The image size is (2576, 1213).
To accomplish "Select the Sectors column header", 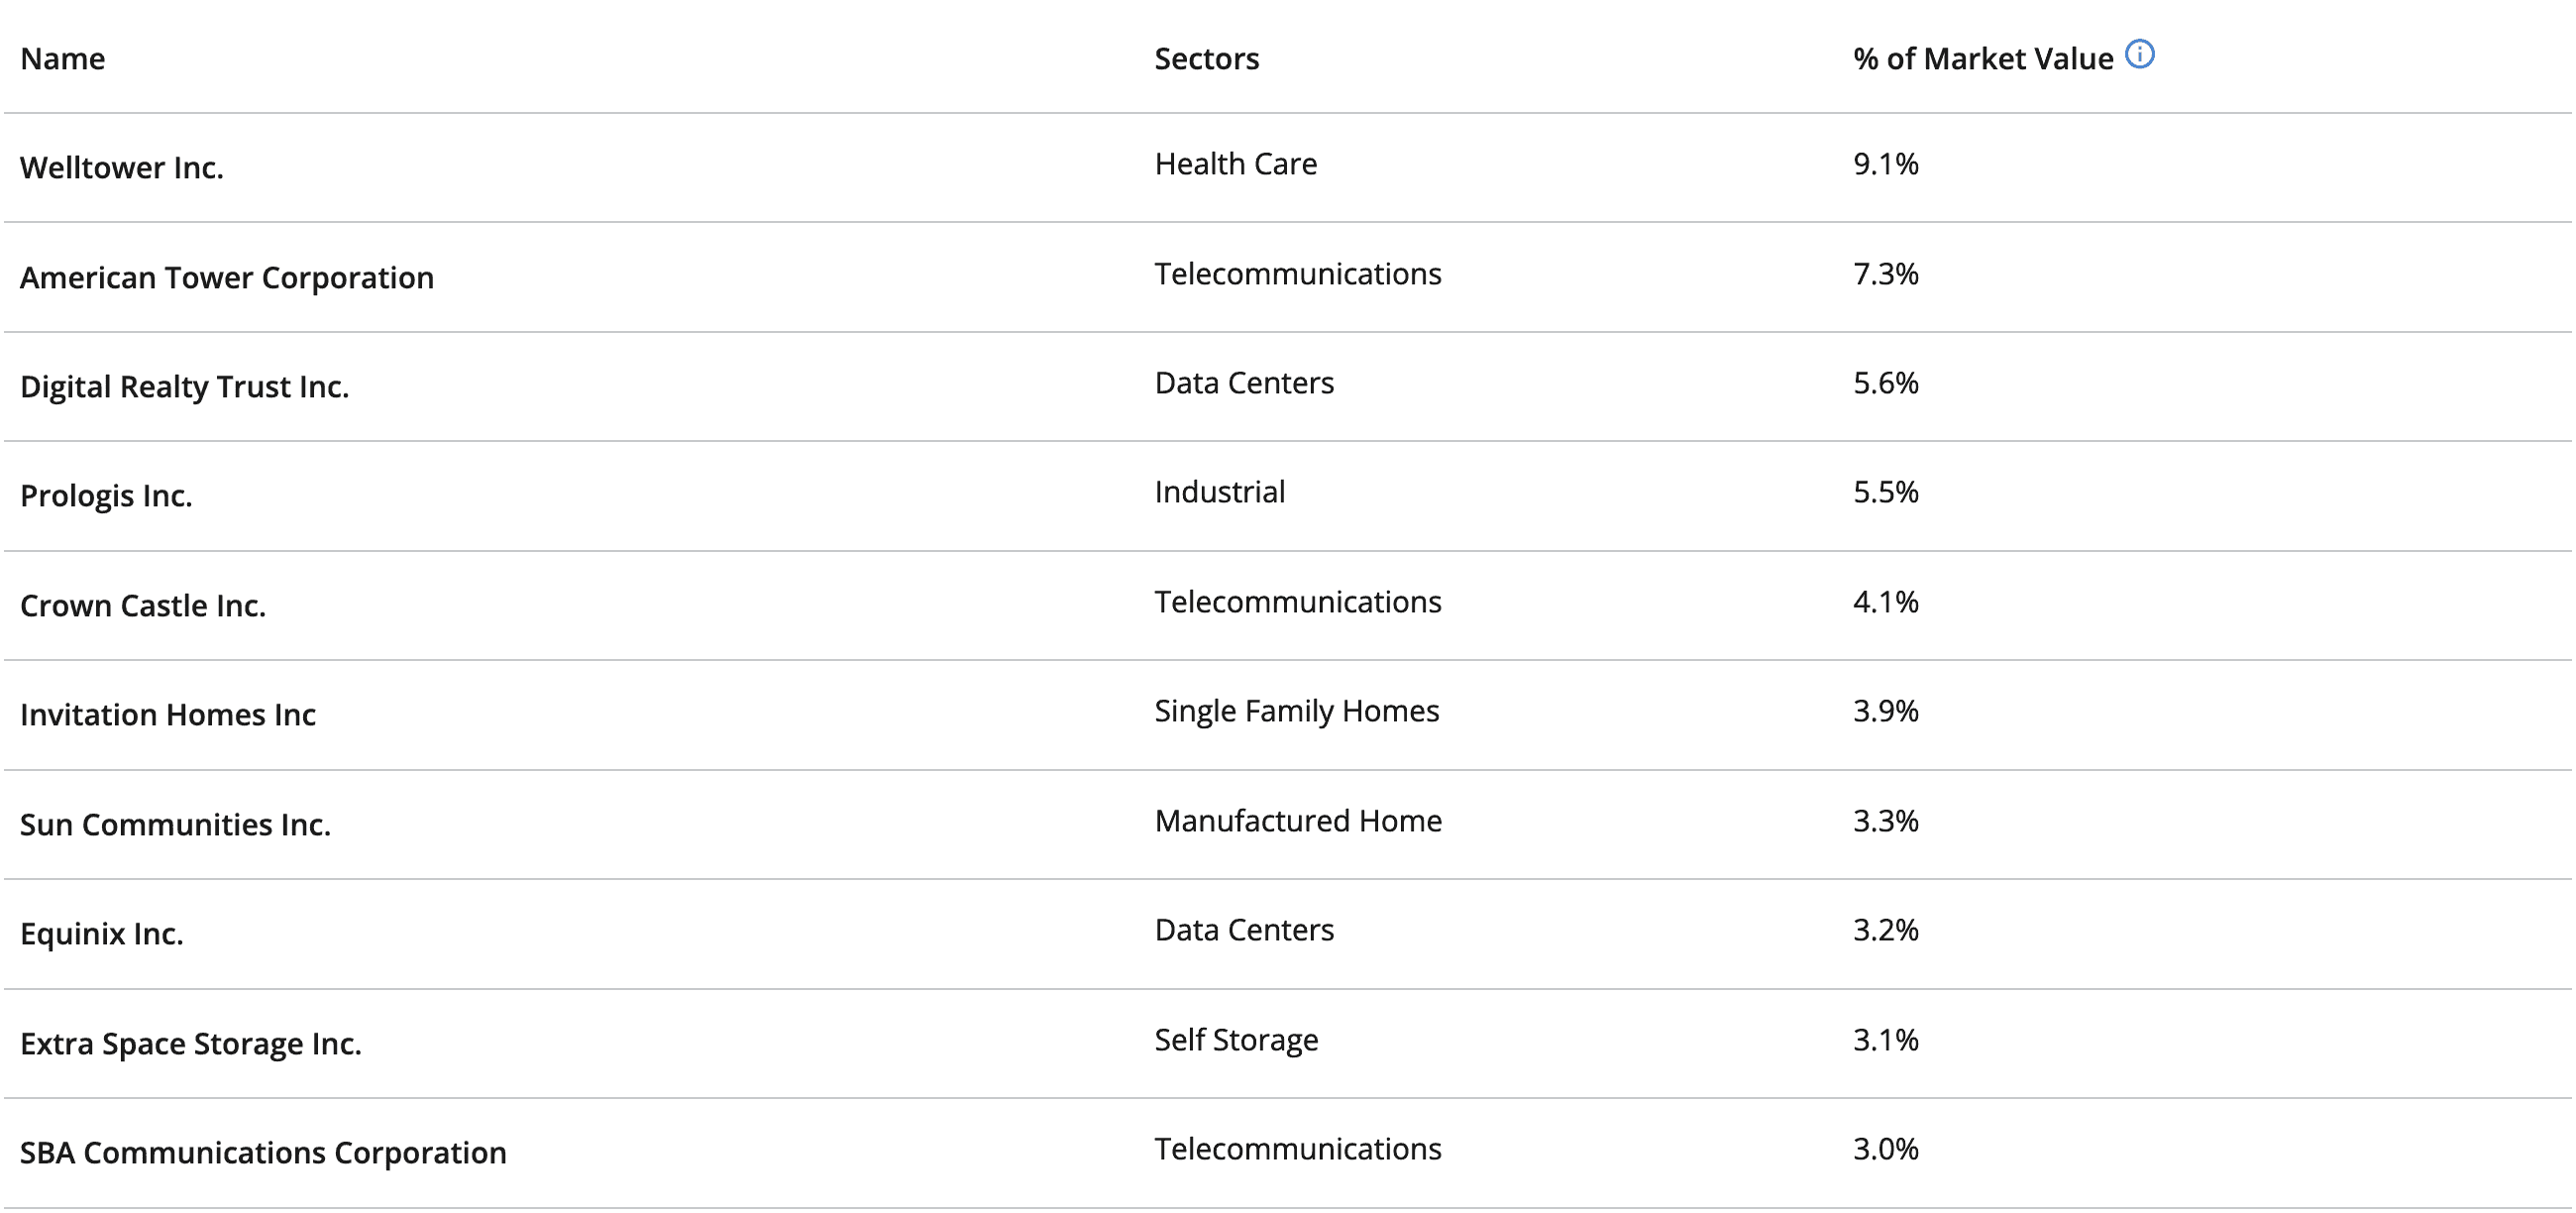I will 1206,59.
